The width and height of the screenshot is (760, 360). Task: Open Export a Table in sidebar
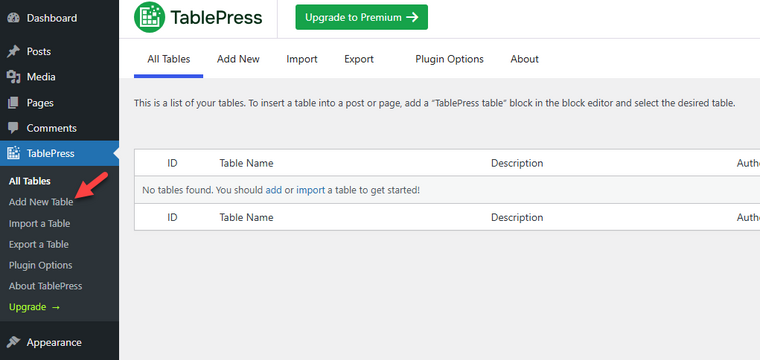(x=39, y=245)
